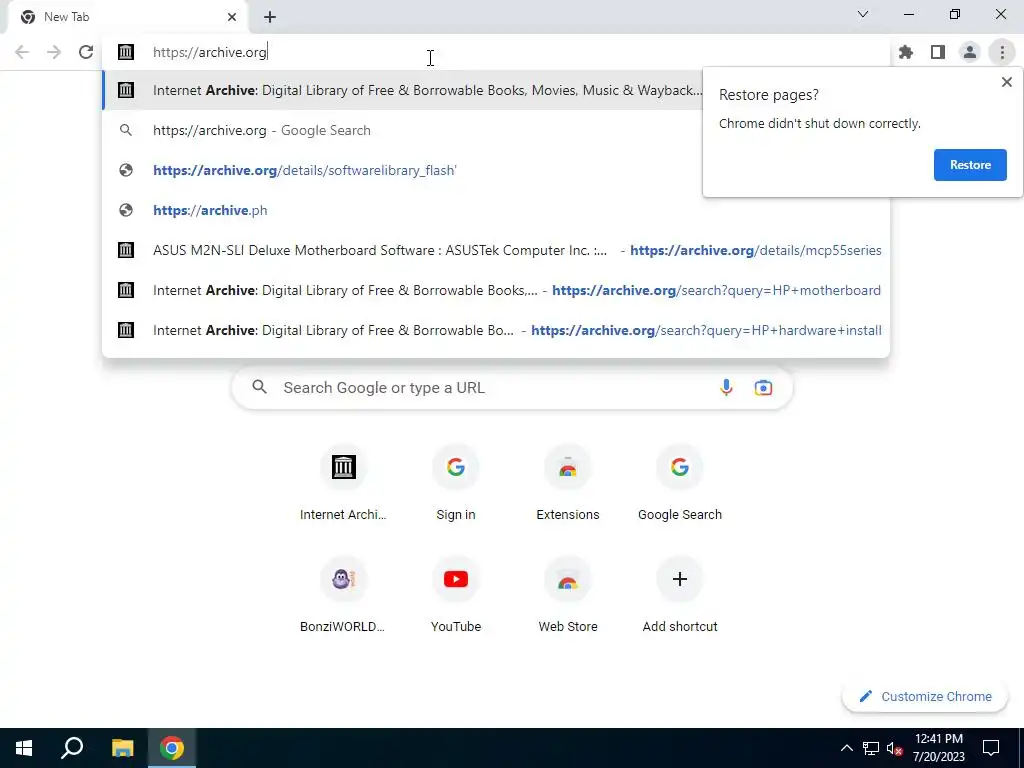
Task: Open the Extensions puzzle icon
Action: [x=906, y=52]
